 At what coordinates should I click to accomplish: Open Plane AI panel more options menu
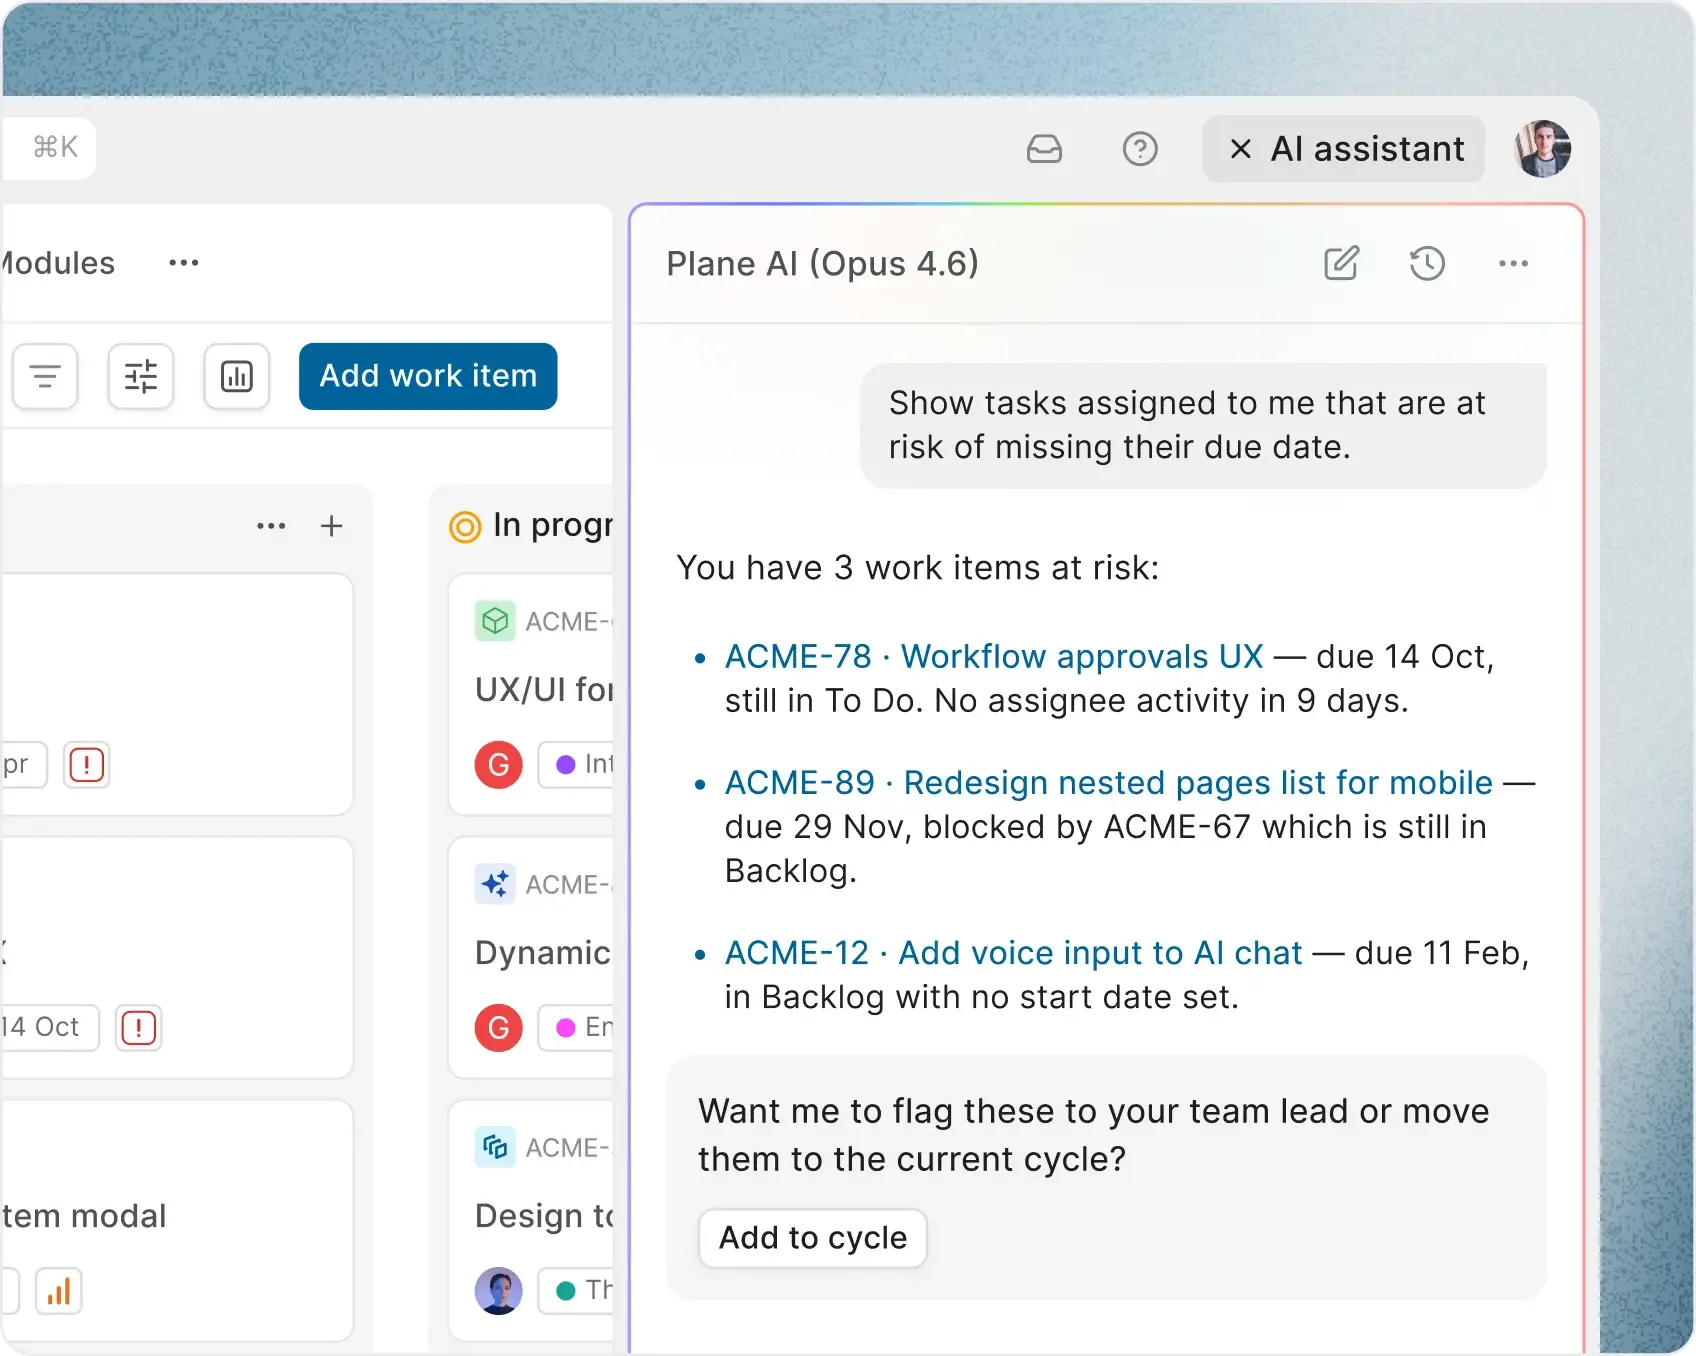[1513, 263]
